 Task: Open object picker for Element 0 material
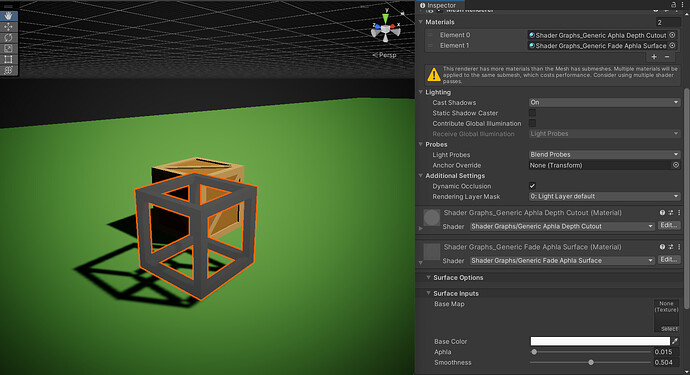click(x=672, y=35)
